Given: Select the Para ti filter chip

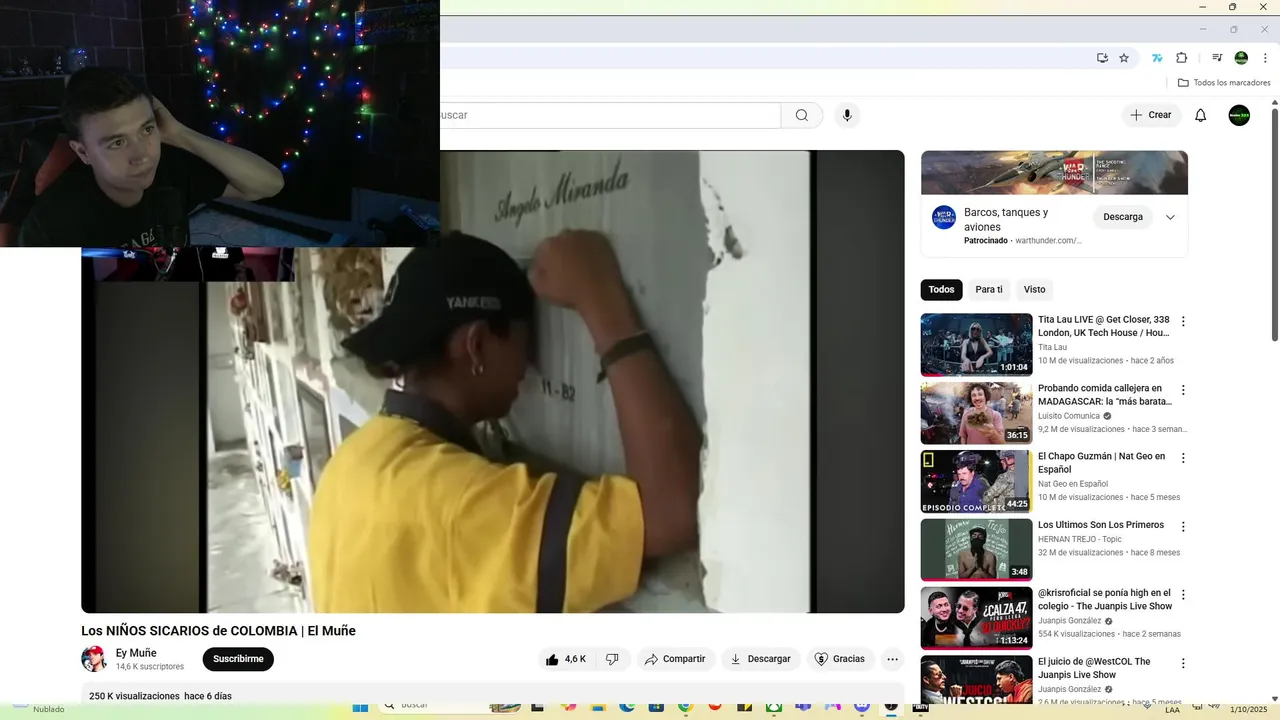Looking at the screenshot, I should point(989,290).
